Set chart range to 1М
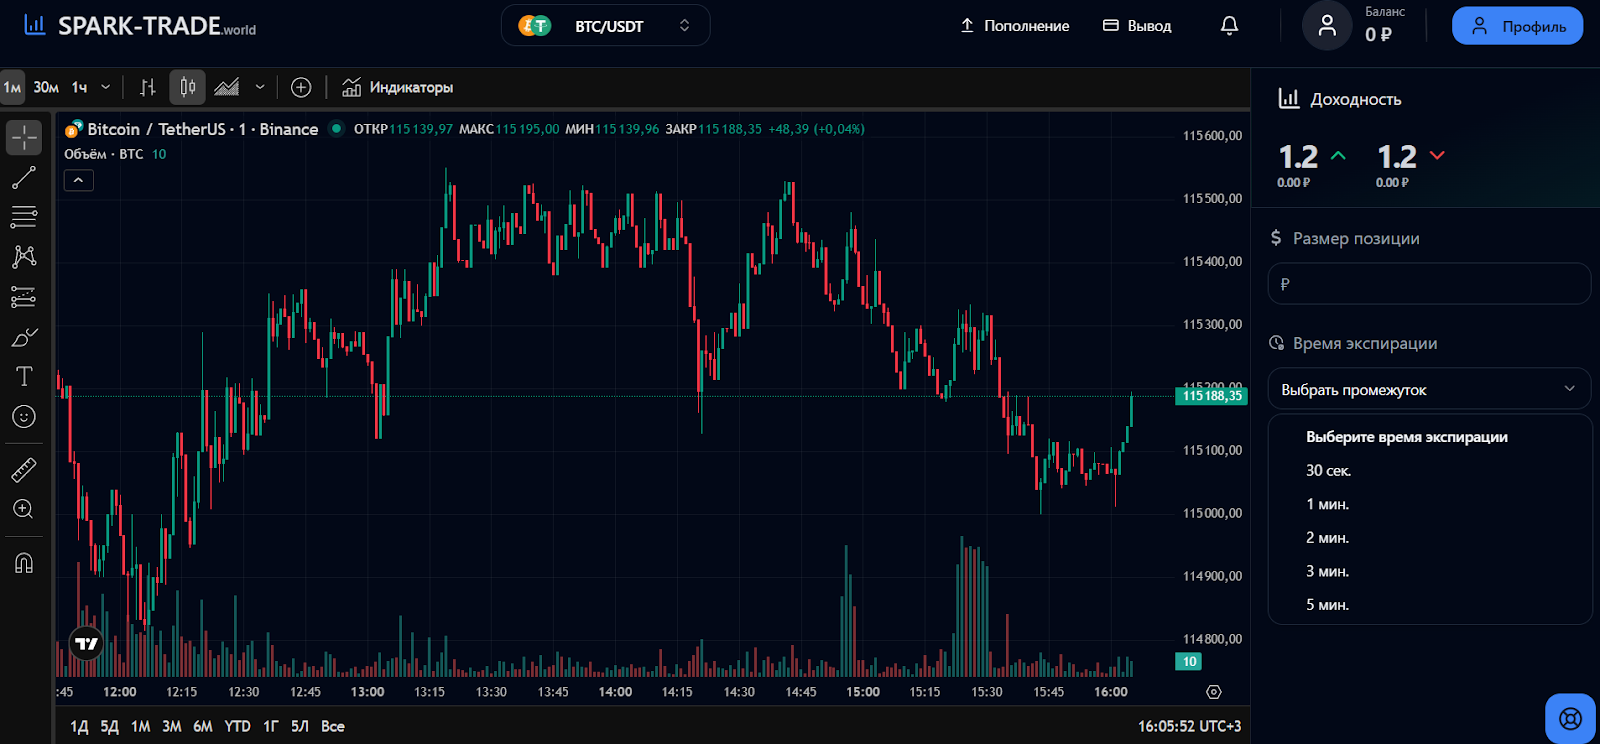1600x744 pixels. pos(141,726)
